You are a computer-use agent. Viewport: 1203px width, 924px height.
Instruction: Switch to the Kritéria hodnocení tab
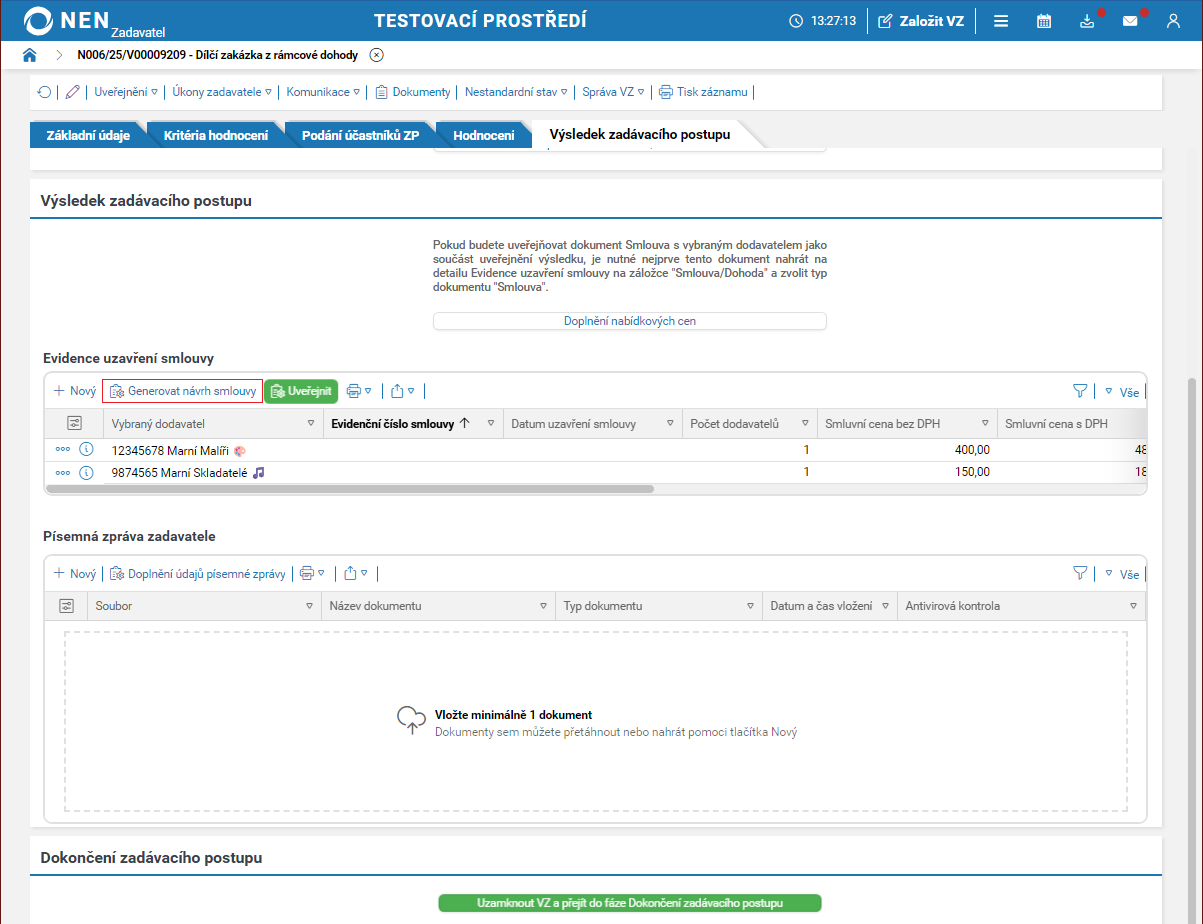(x=216, y=135)
